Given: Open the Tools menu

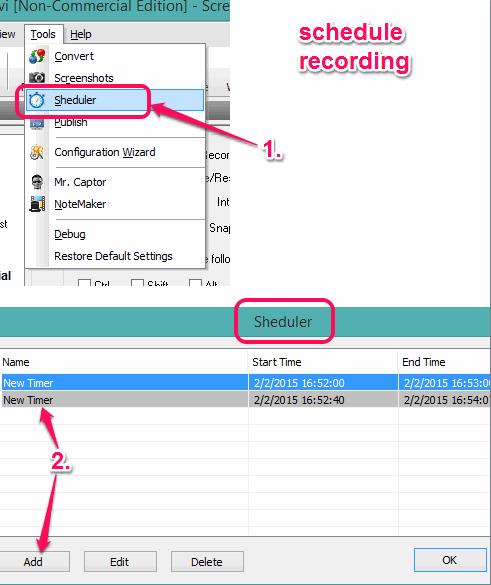Looking at the screenshot, I should (x=43, y=34).
